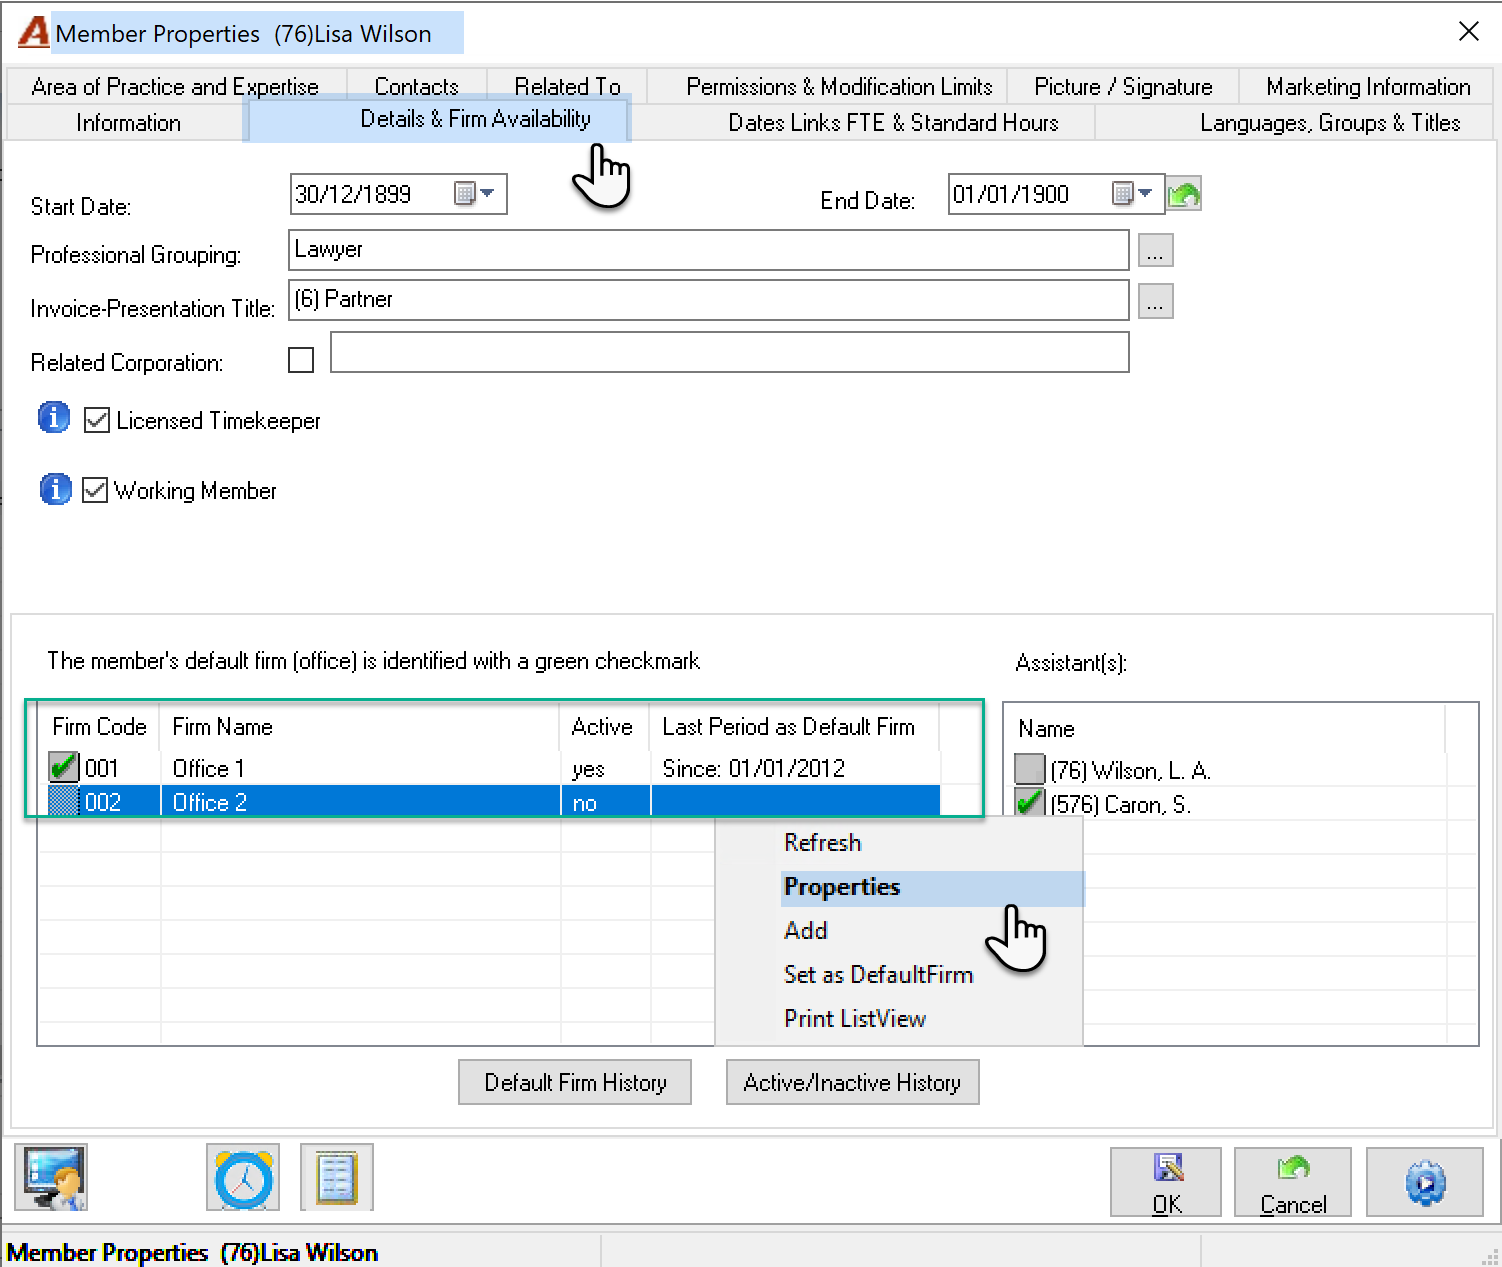Toggle the Working Member checkbox

(95, 490)
